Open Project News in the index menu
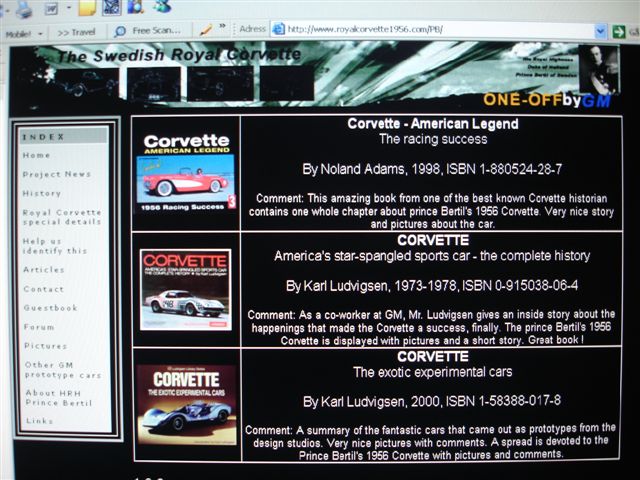This screenshot has height=480, width=640. coord(57,174)
